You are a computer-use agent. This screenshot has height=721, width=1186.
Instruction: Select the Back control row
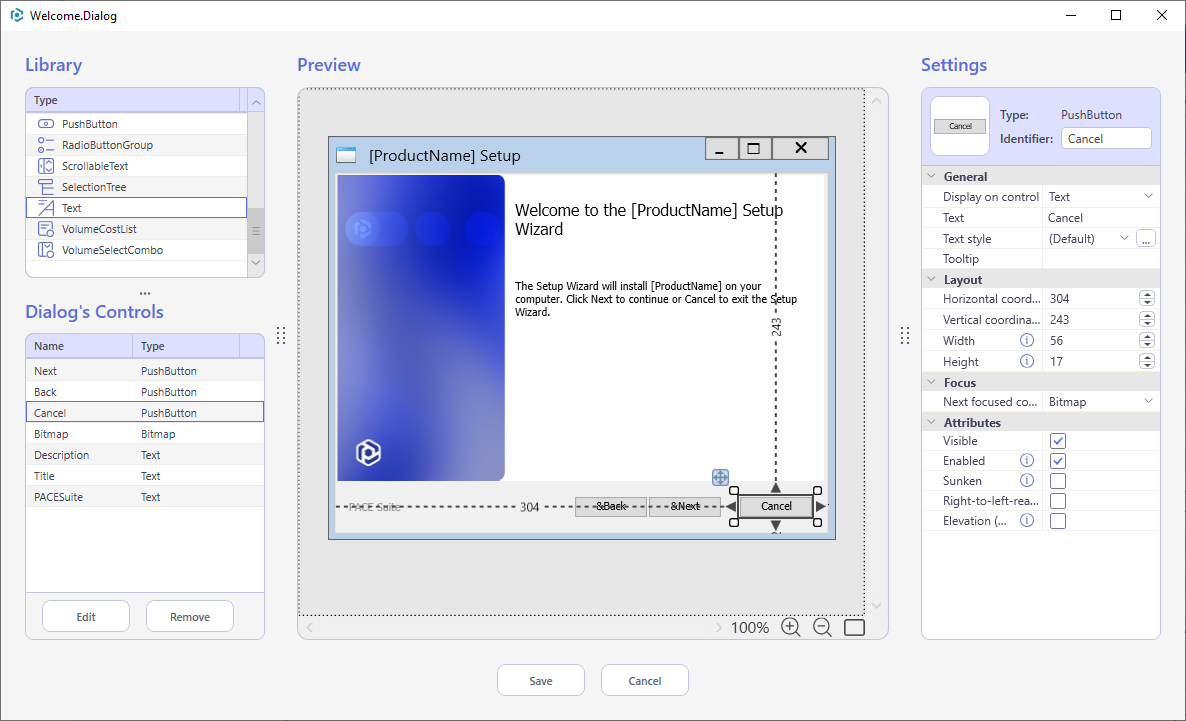(x=144, y=392)
